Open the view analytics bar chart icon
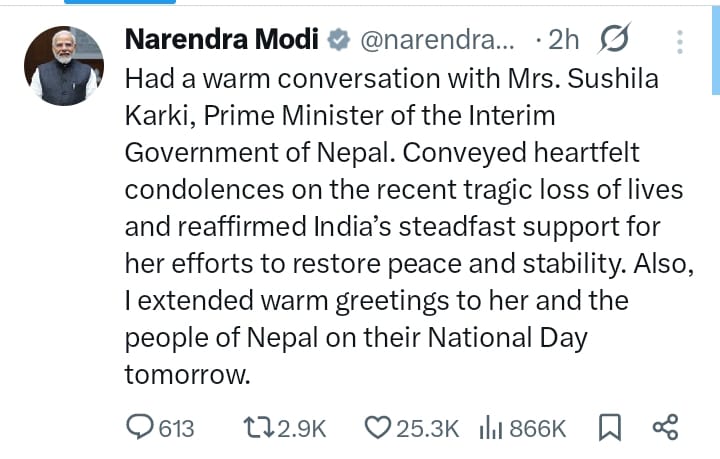 coord(491,427)
